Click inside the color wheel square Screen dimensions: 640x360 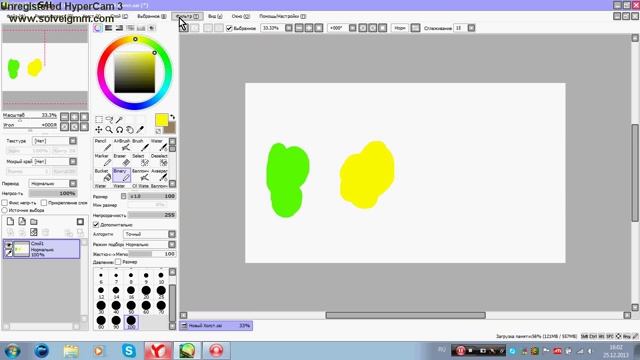[x=134, y=73]
